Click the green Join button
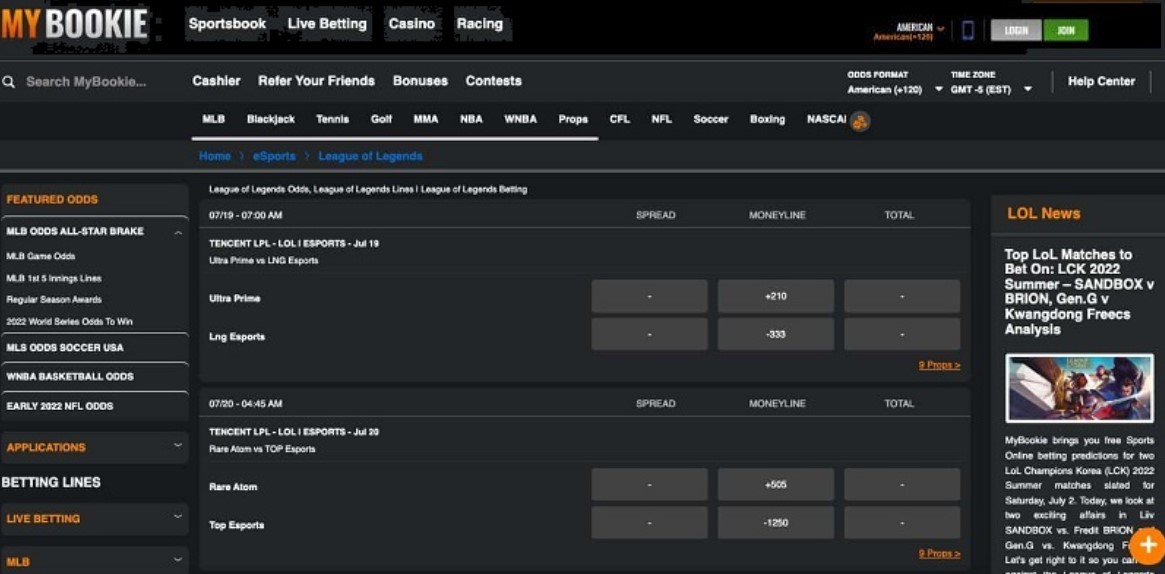The height and width of the screenshot is (574, 1165). click(x=1065, y=31)
